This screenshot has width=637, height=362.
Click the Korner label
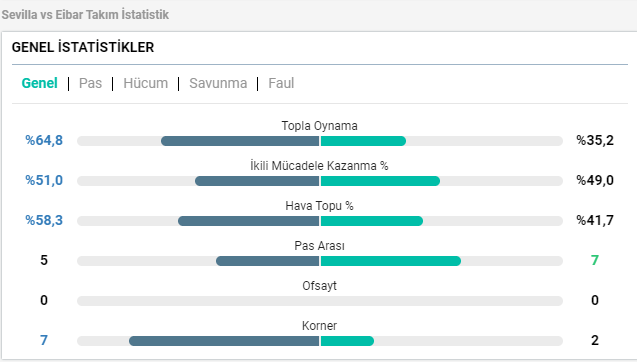tap(319, 326)
